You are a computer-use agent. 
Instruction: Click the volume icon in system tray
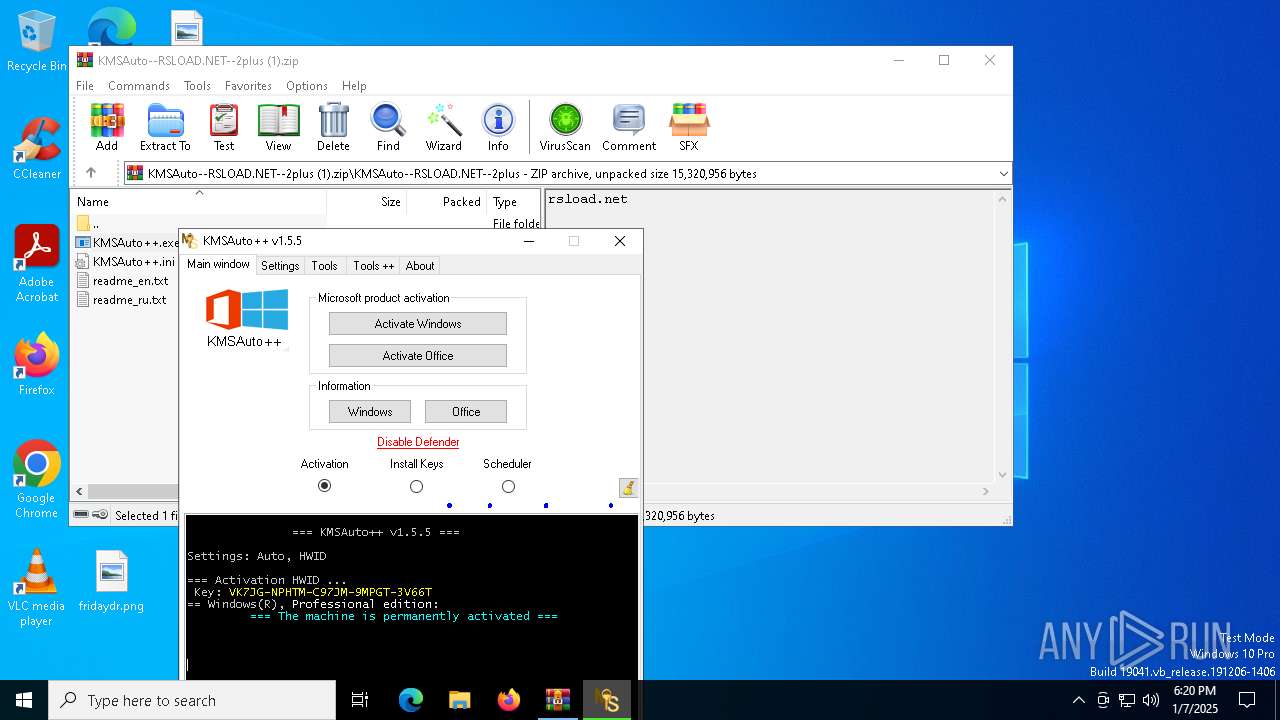[x=1151, y=700]
